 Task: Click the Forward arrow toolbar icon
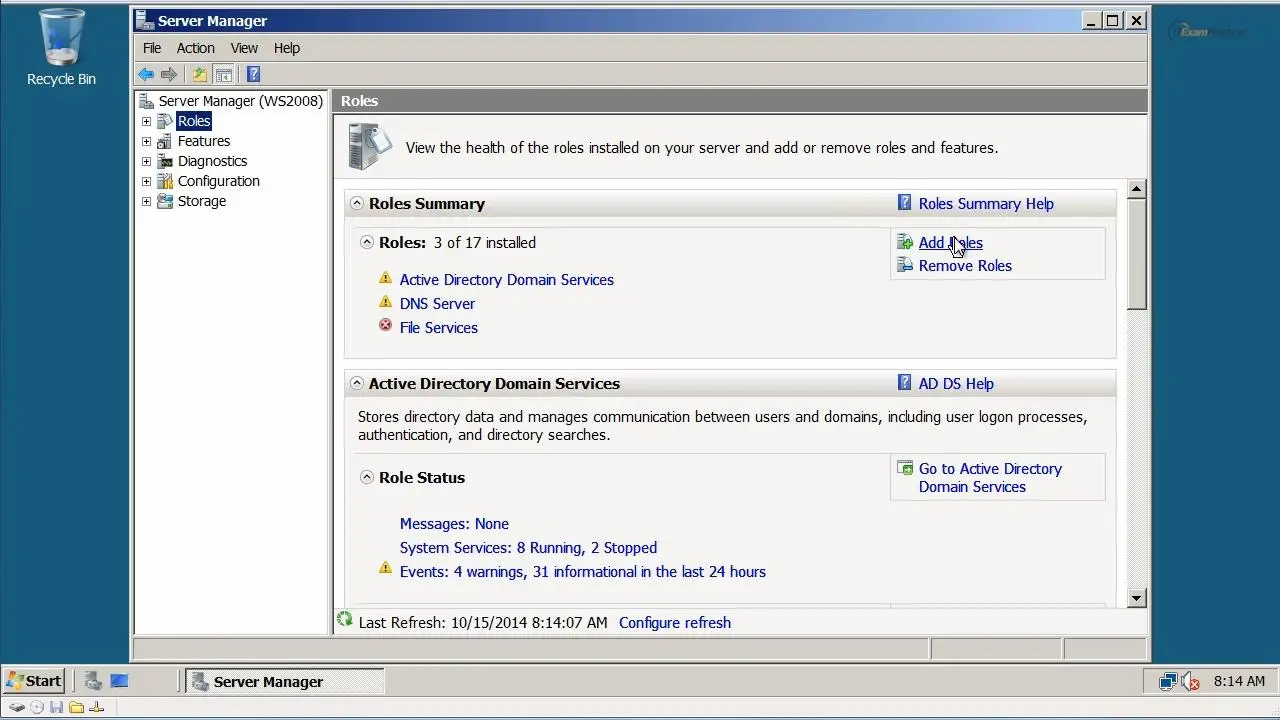[169, 74]
